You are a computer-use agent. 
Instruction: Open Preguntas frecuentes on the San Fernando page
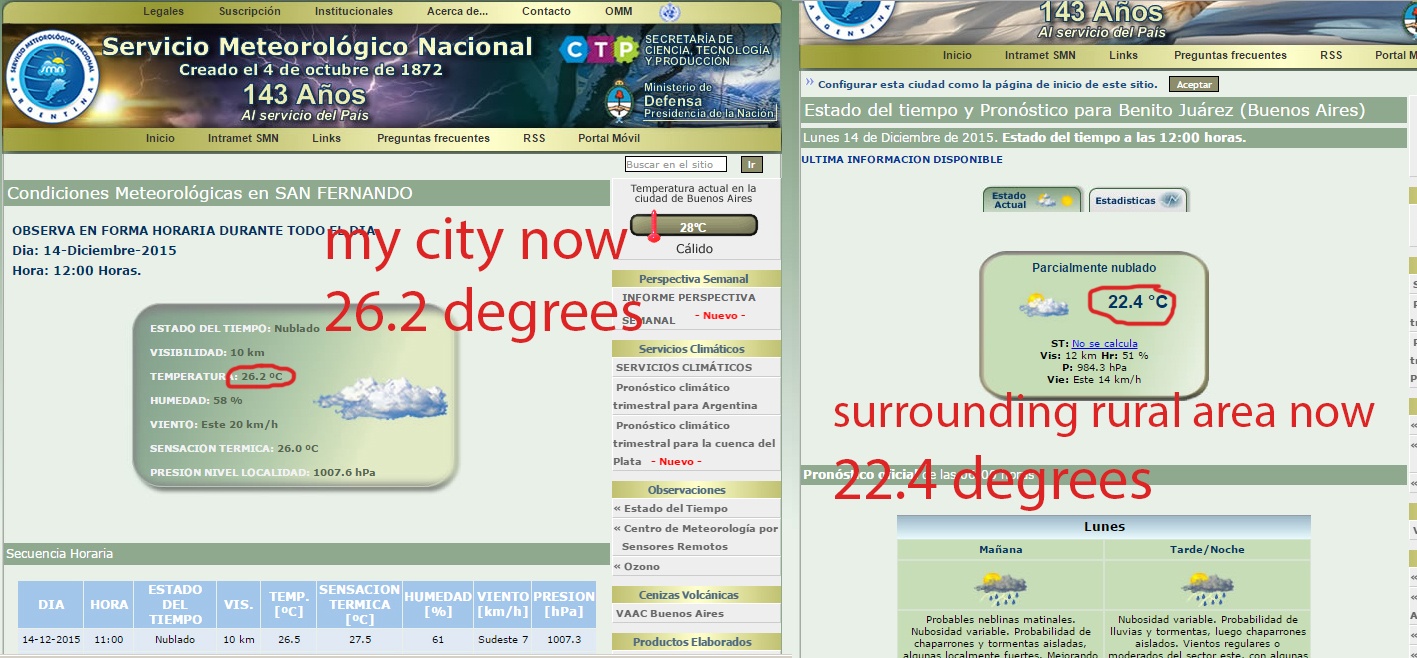[433, 138]
